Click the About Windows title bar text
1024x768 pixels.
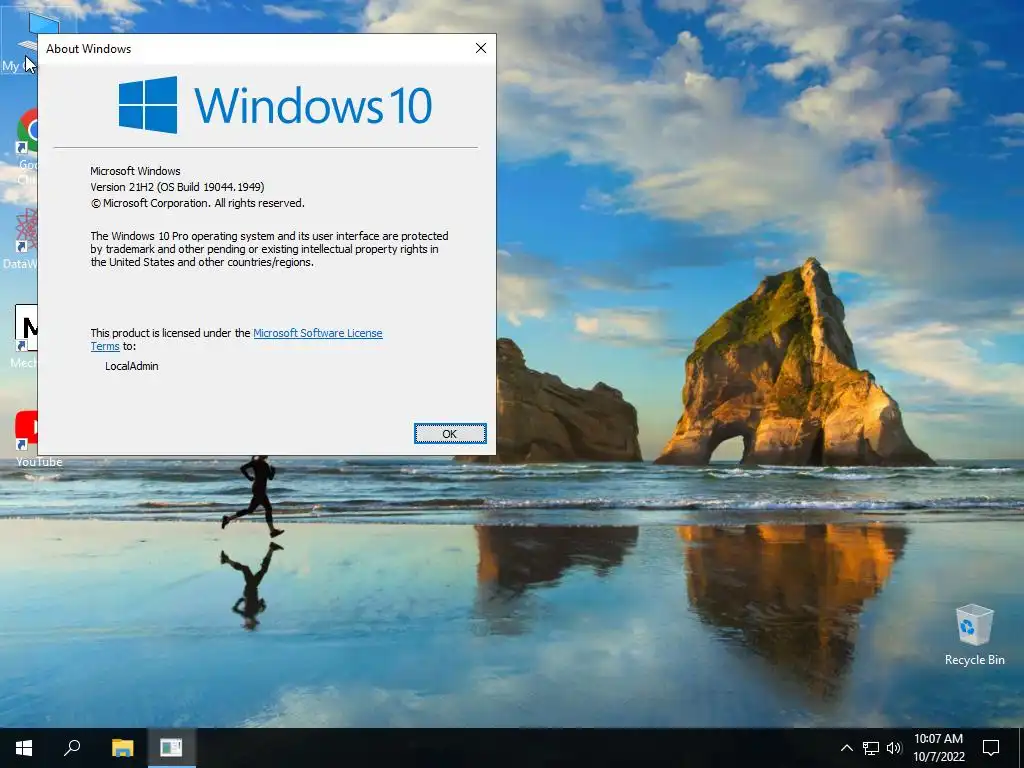pyautogui.click(x=89, y=49)
